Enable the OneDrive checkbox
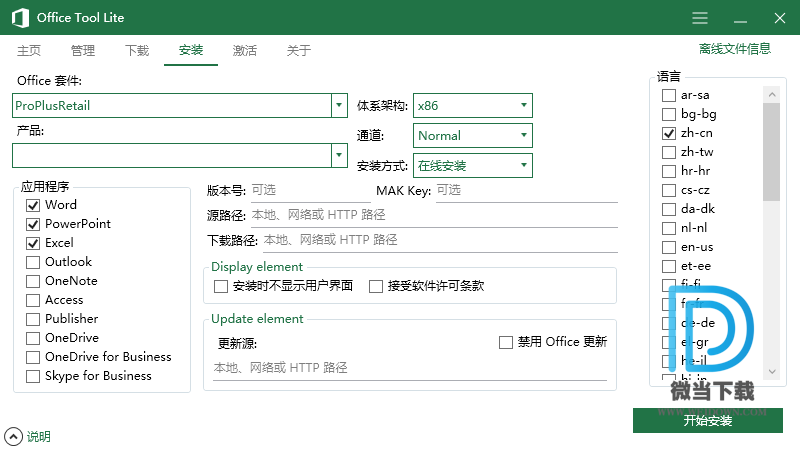The width and height of the screenshot is (800, 450). (33, 338)
